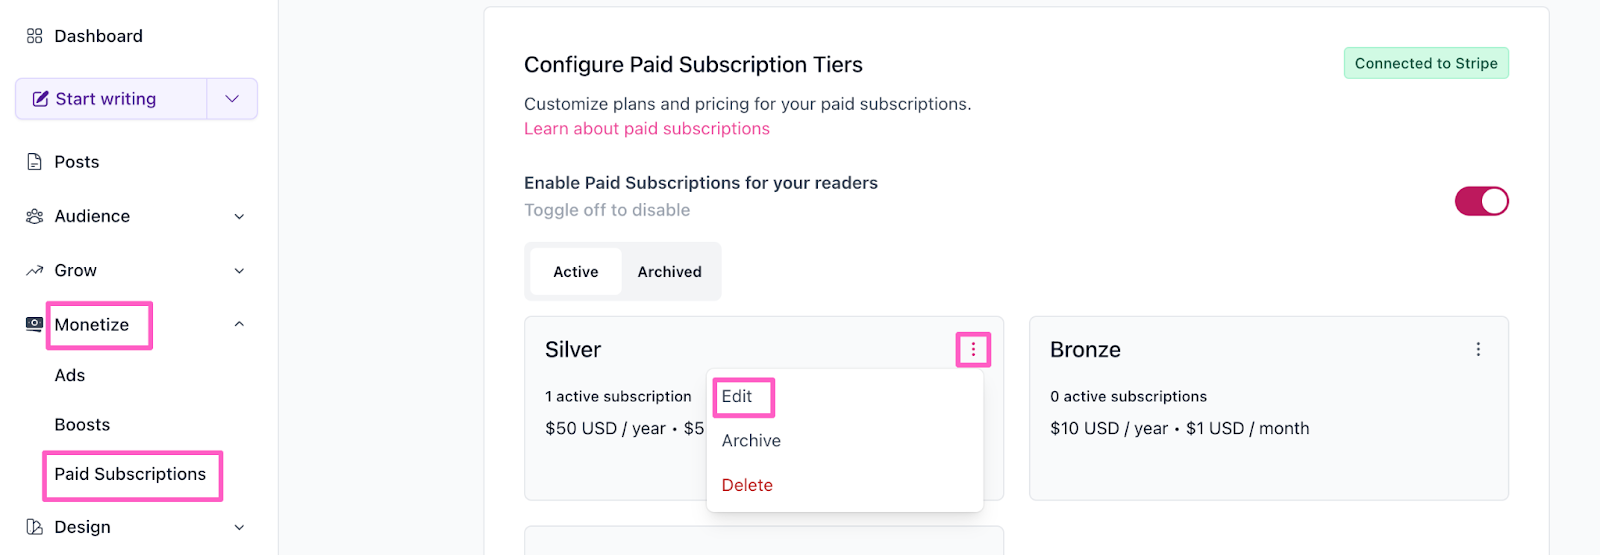Collapse the Monetize sidebar section
Viewport: 1600px width, 555px height.
click(239, 324)
